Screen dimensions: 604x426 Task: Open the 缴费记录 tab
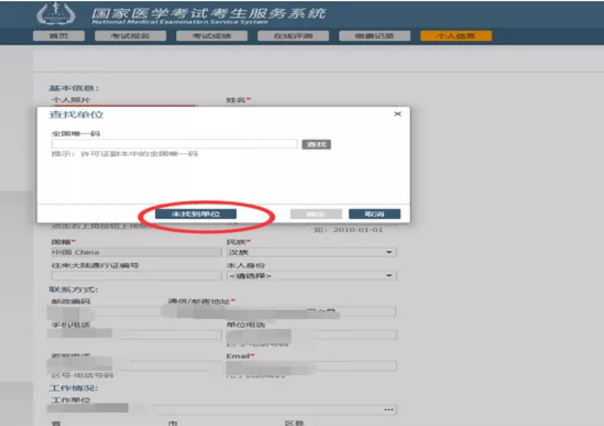[367, 35]
